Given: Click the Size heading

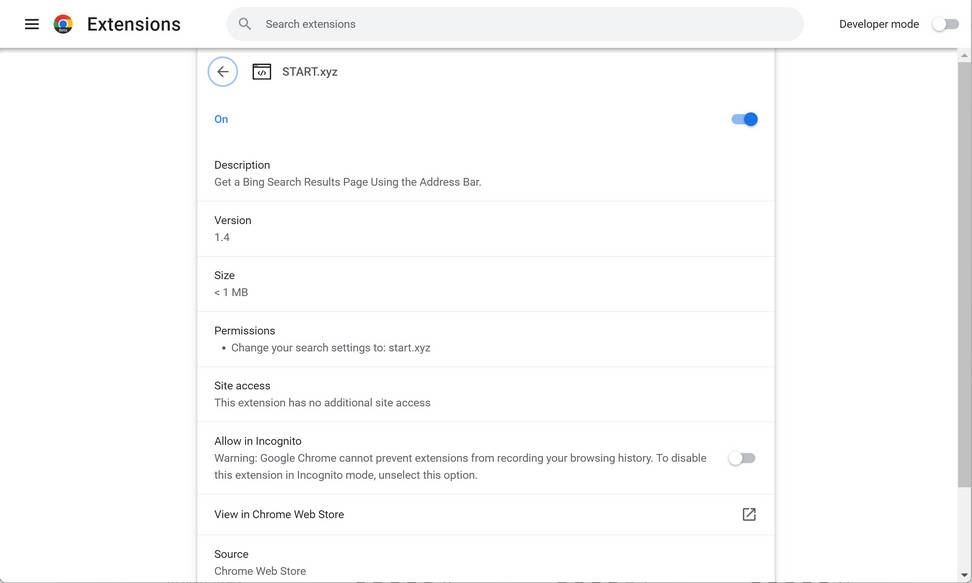Looking at the screenshot, I should pyautogui.click(x=224, y=275).
